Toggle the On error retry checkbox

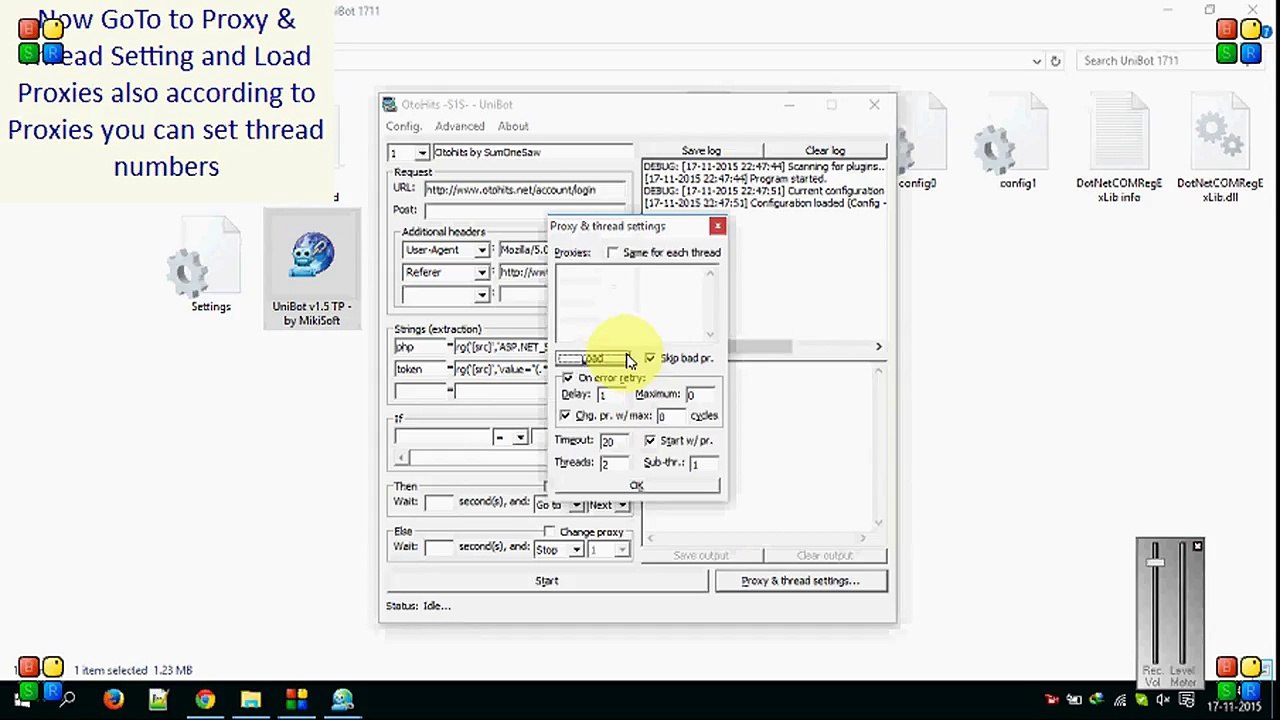click(568, 378)
